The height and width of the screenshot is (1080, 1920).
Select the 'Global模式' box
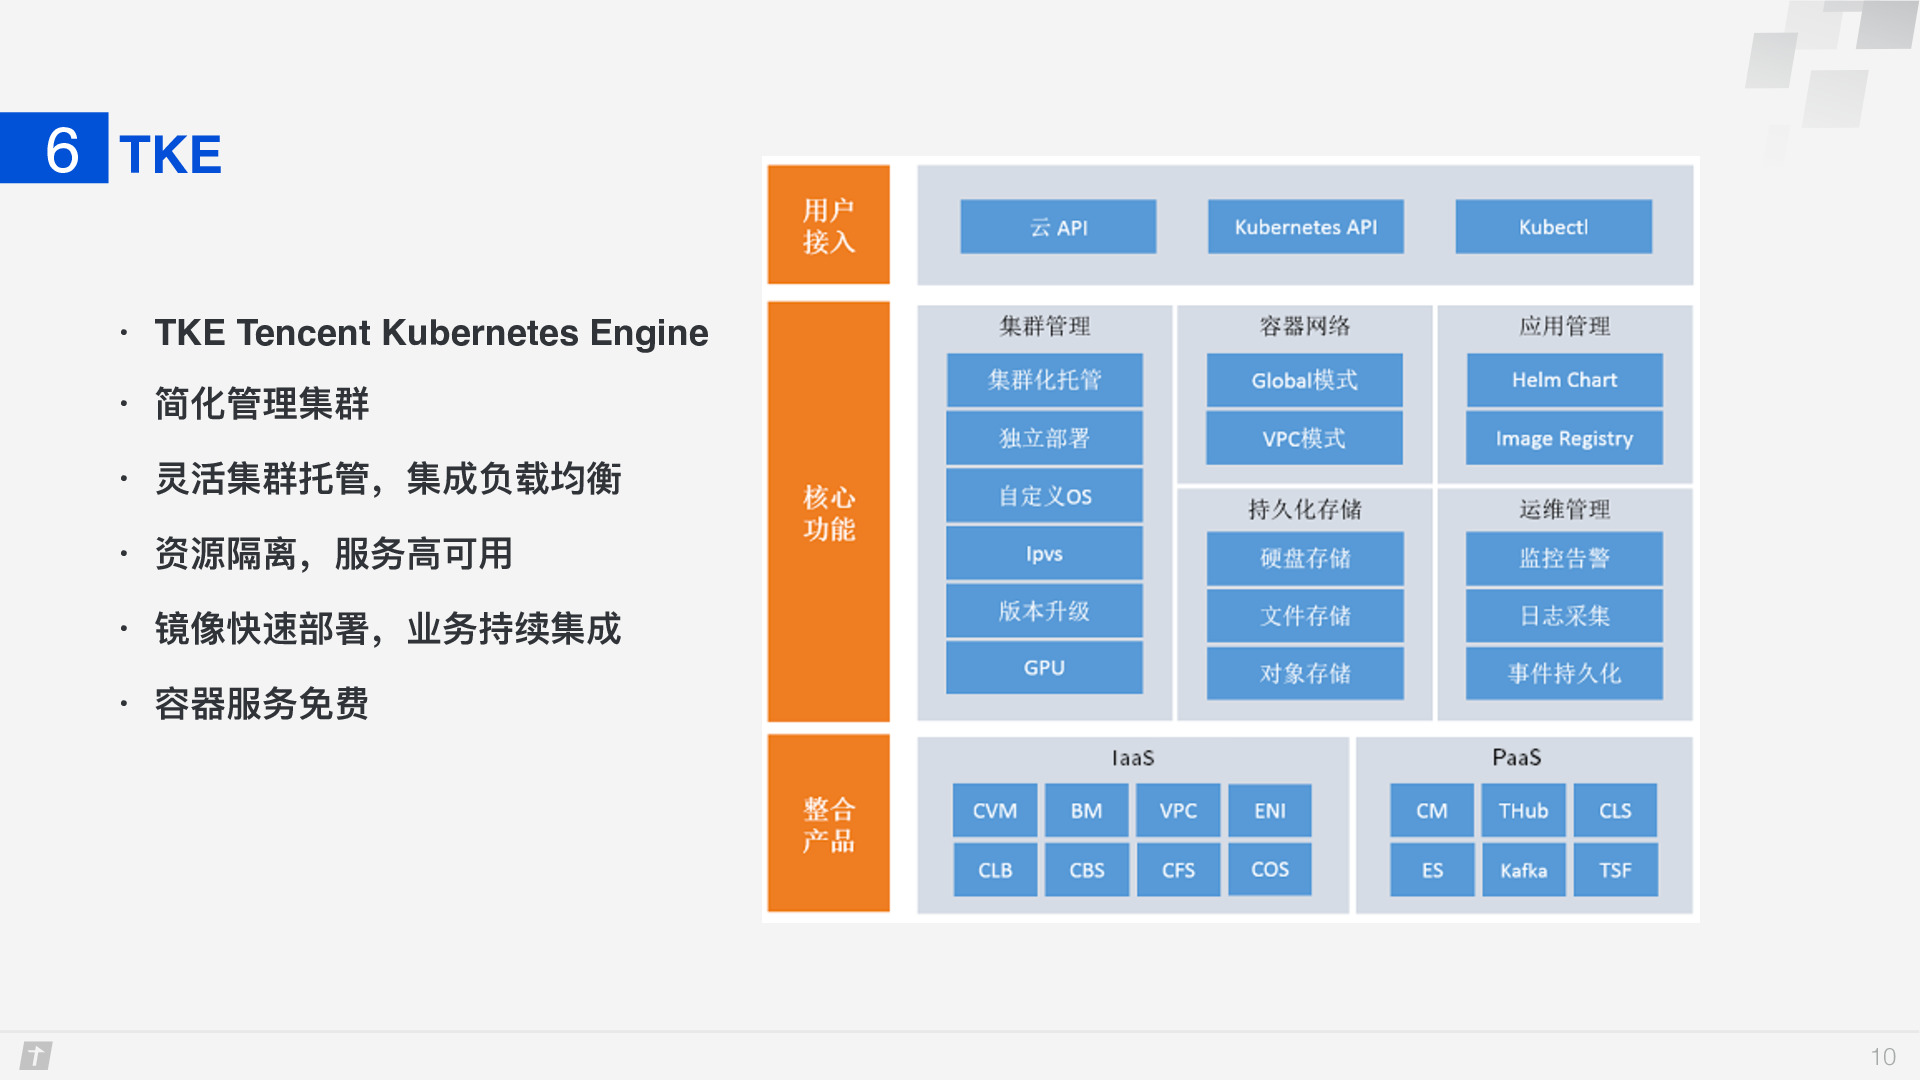tap(1304, 380)
